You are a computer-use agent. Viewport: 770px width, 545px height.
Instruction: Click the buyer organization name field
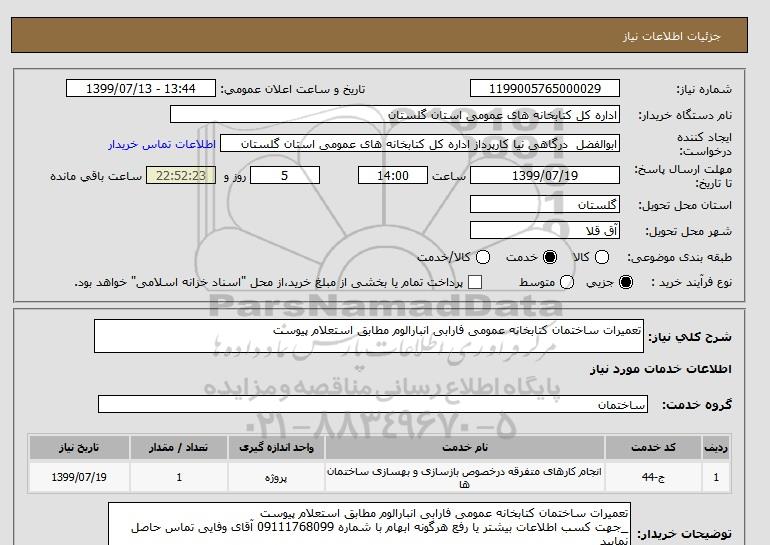point(395,114)
